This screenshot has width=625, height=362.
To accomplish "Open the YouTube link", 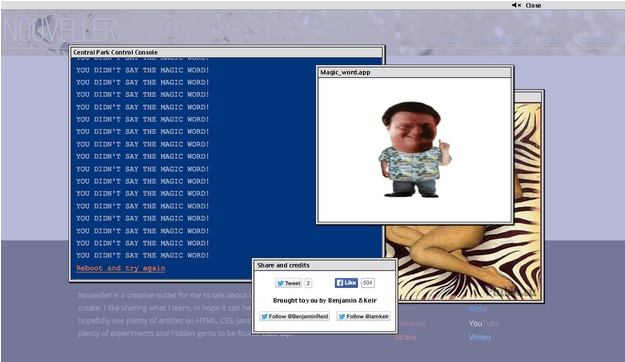I will pos(484,323).
